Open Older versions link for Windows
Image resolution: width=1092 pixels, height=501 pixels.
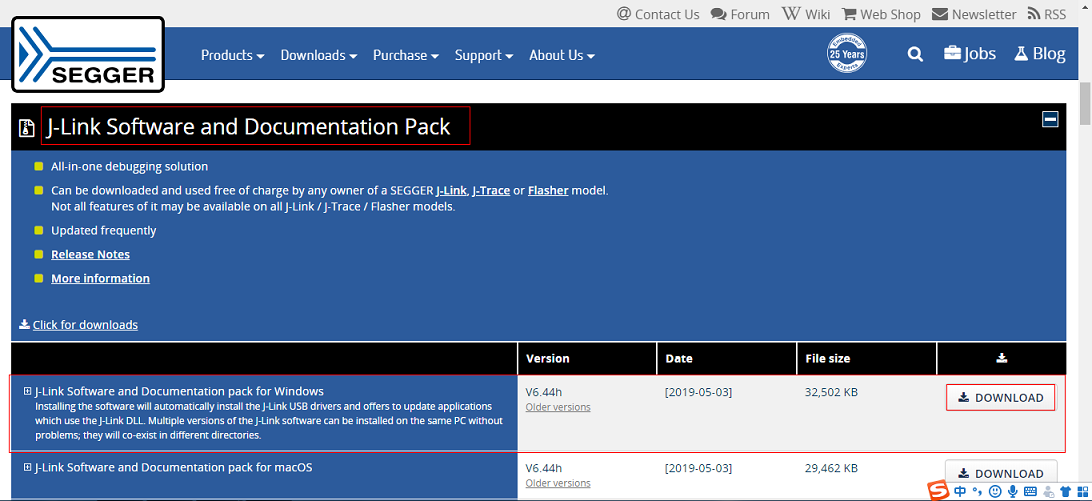558,407
